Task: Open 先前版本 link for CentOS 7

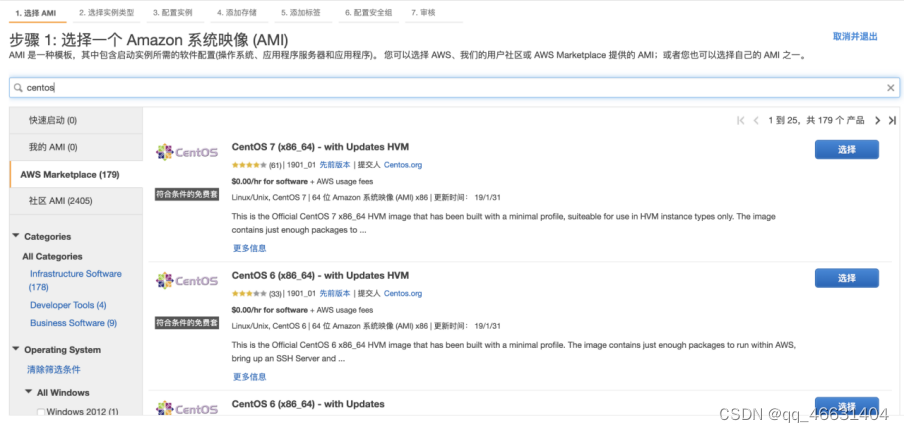Action: pyautogui.click(x=334, y=165)
